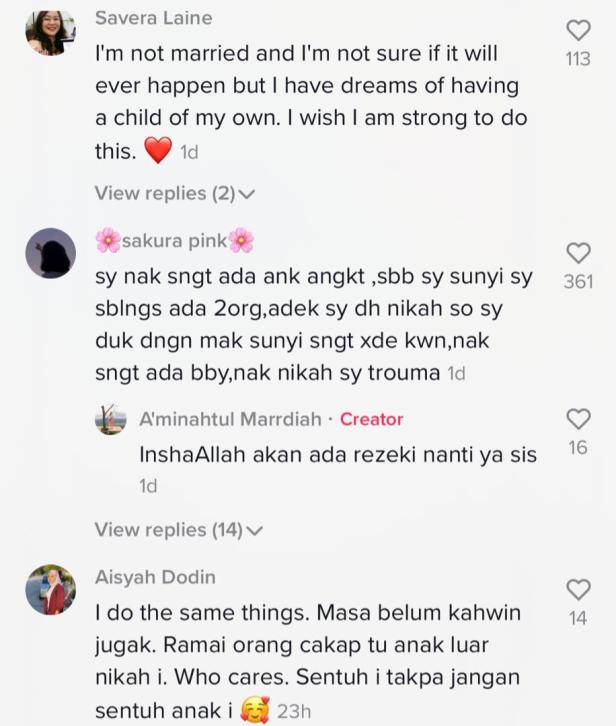Viewport: 616px width, 726px height.
Task: Like Aisyah Dodin's comment
Action: (x=578, y=589)
